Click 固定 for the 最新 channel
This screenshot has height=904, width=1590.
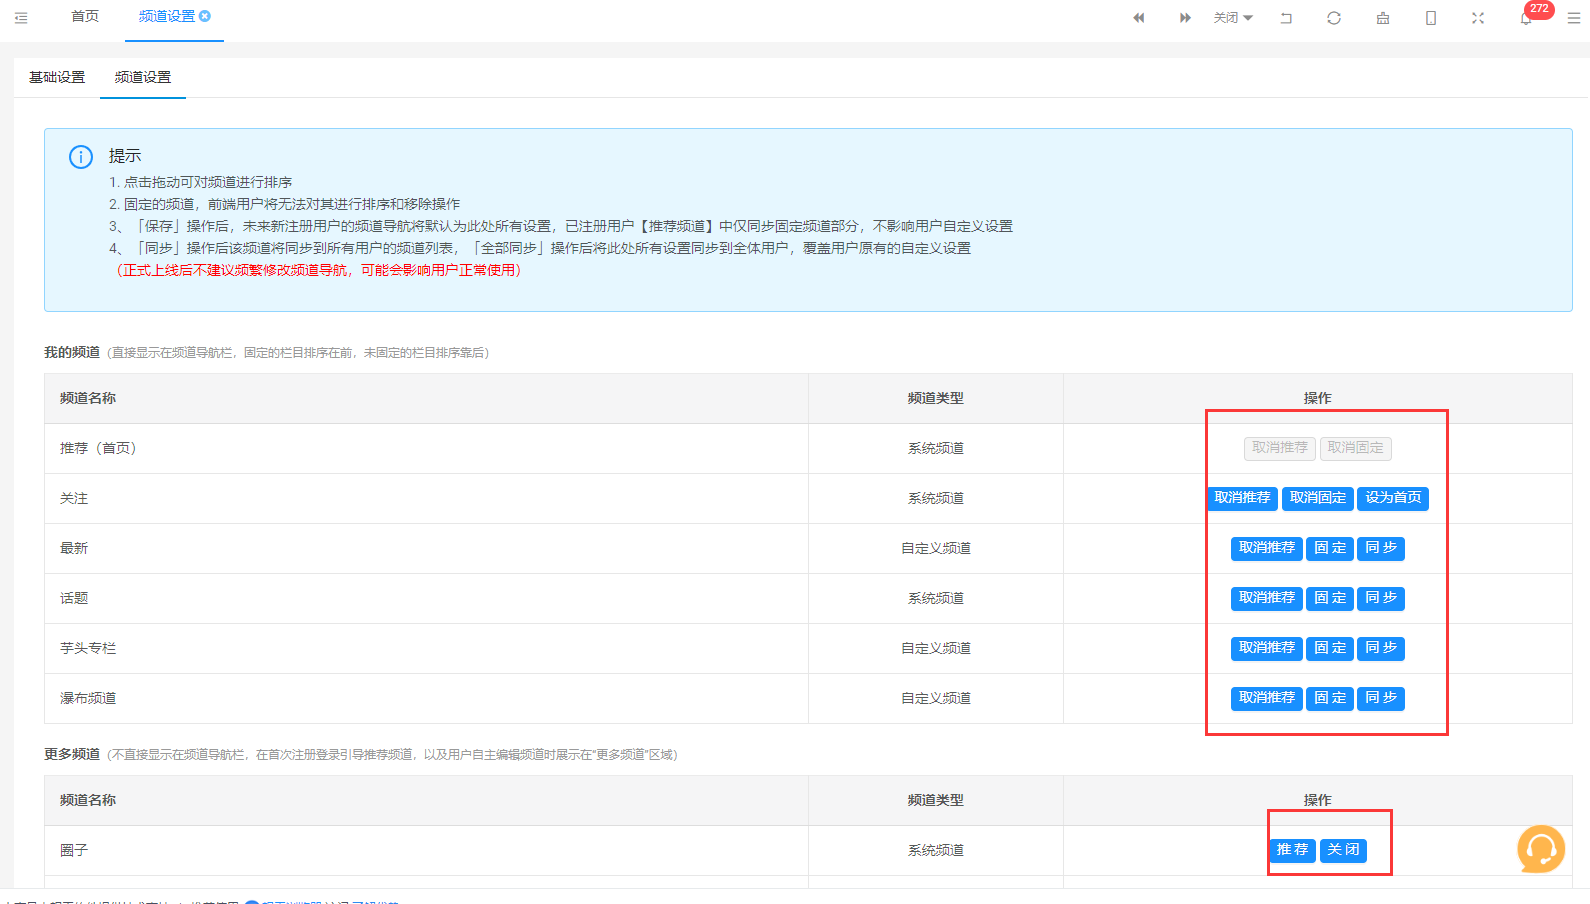(1330, 548)
